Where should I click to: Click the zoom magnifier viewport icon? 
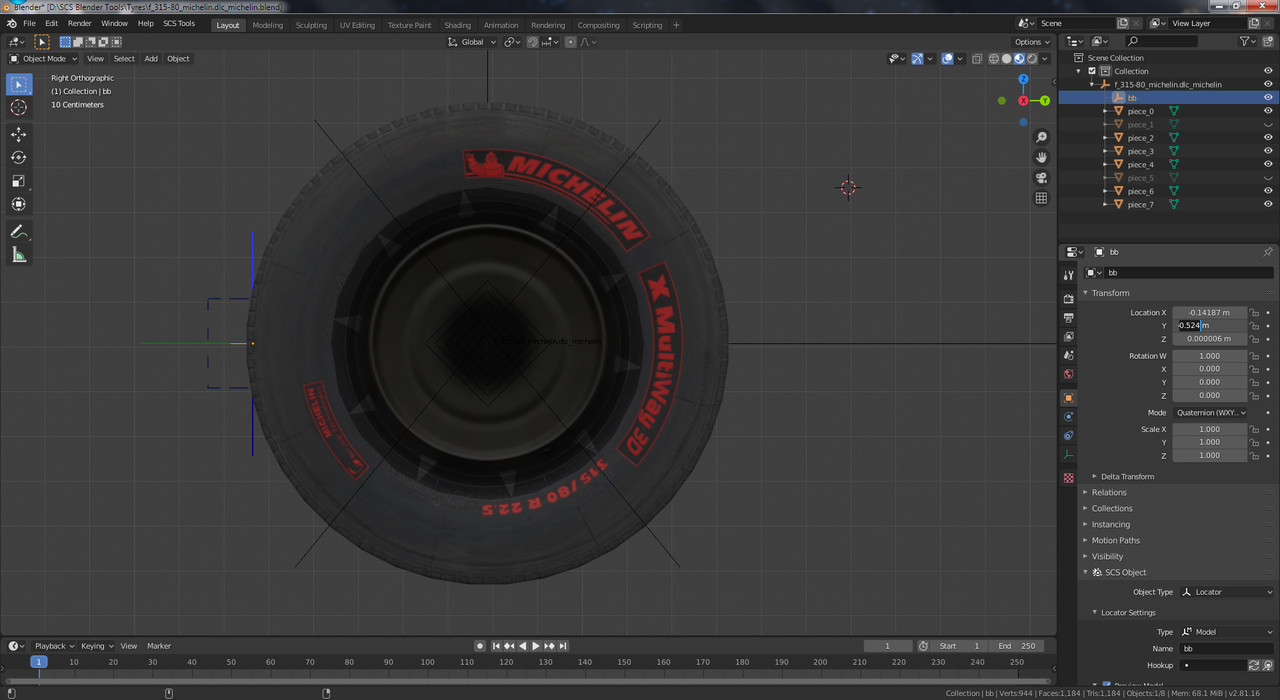1041,137
